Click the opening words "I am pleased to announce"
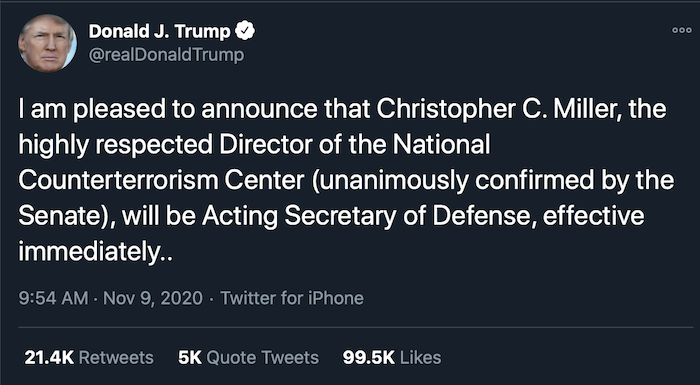700x385 pixels. pos(164,110)
